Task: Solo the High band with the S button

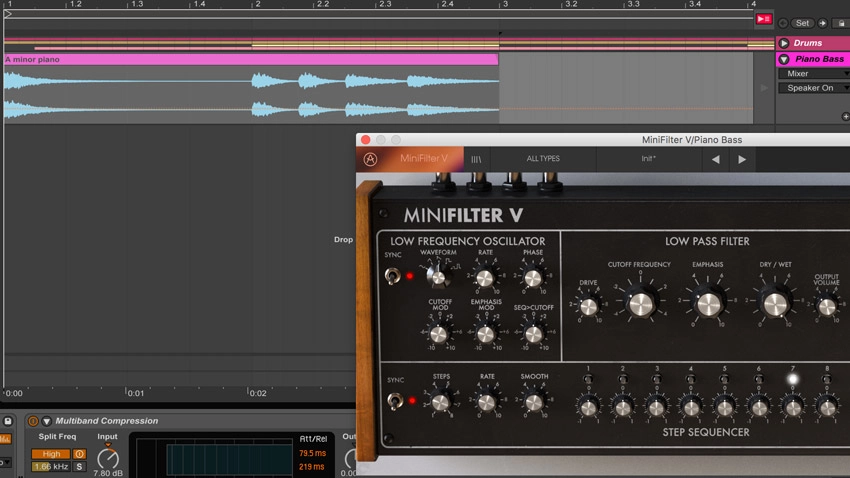Action: (x=79, y=466)
